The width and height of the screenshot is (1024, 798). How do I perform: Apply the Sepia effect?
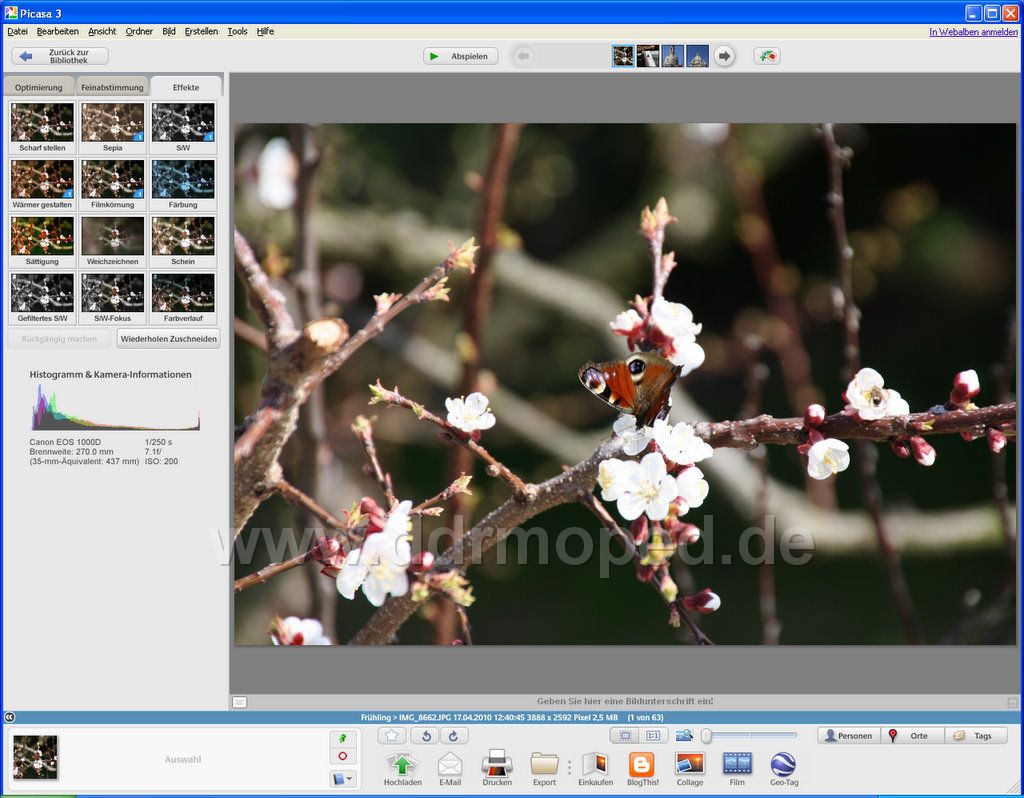pyautogui.click(x=112, y=123)
